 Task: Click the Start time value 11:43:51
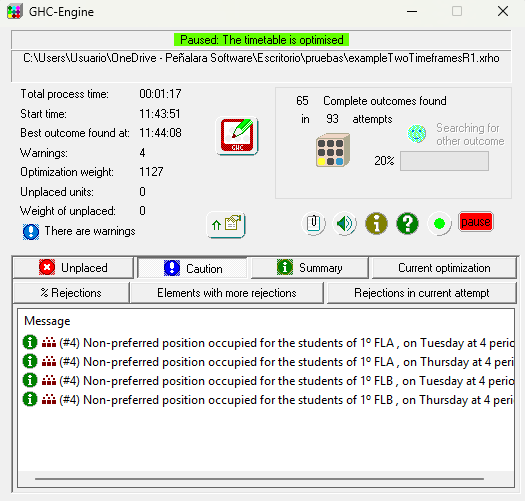click(x=160, y=114)
